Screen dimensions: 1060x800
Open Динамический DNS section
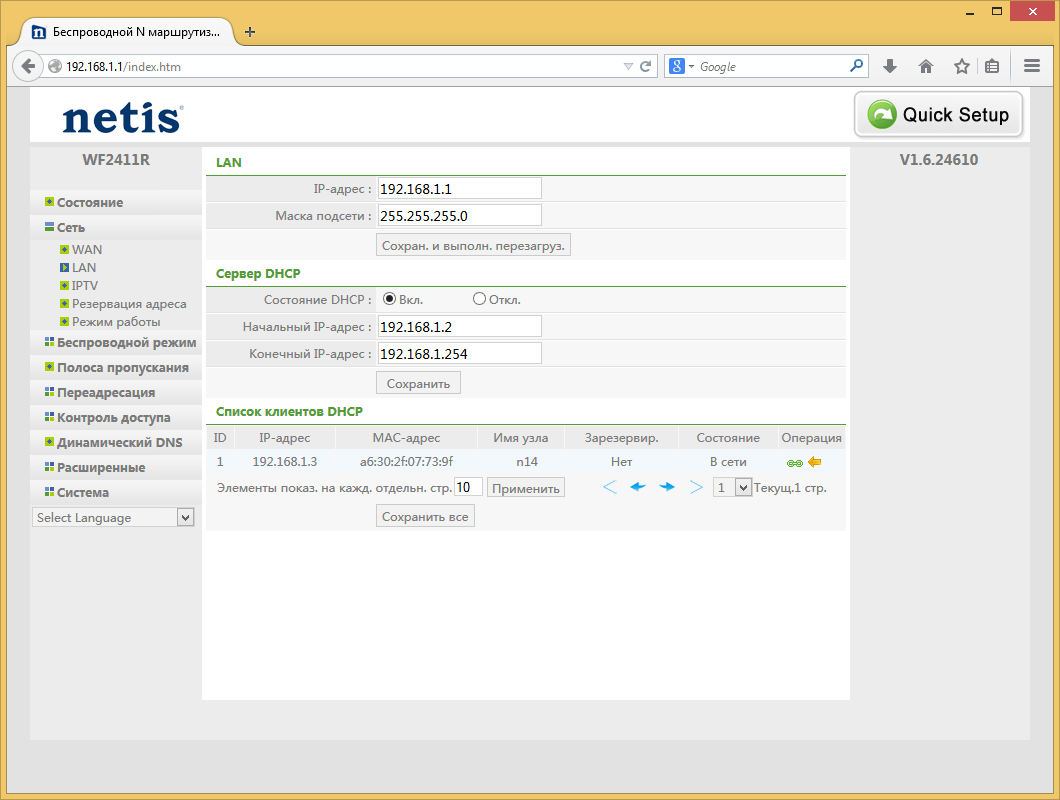pyautogui.click(x=119, y=442)
